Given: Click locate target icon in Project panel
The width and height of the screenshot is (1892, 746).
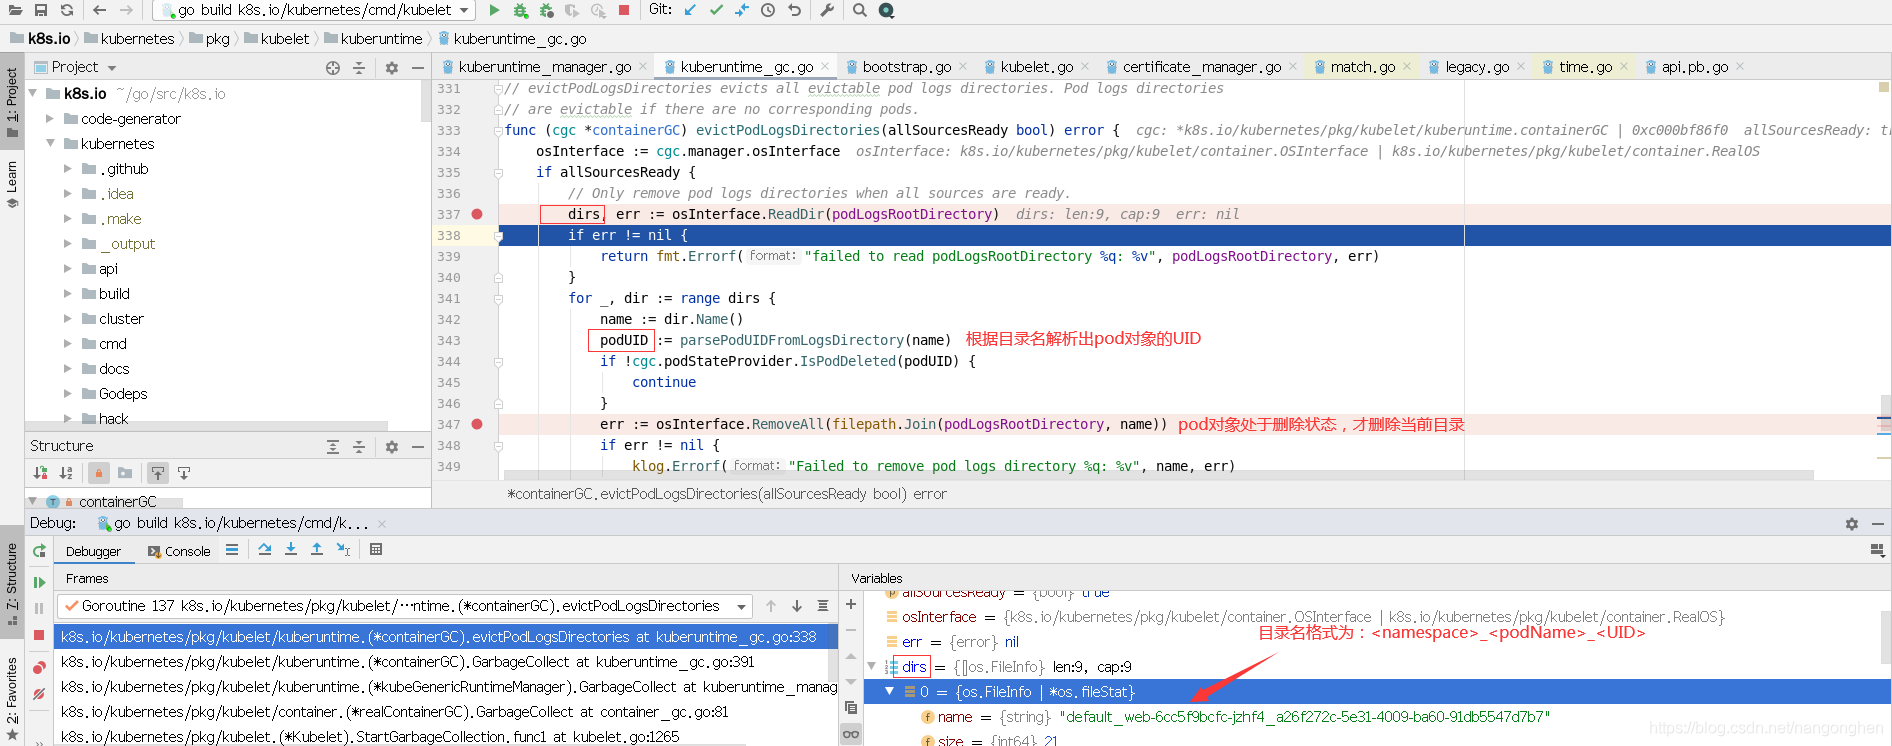Looking at the screenshot, I should (x=333, y=67).
